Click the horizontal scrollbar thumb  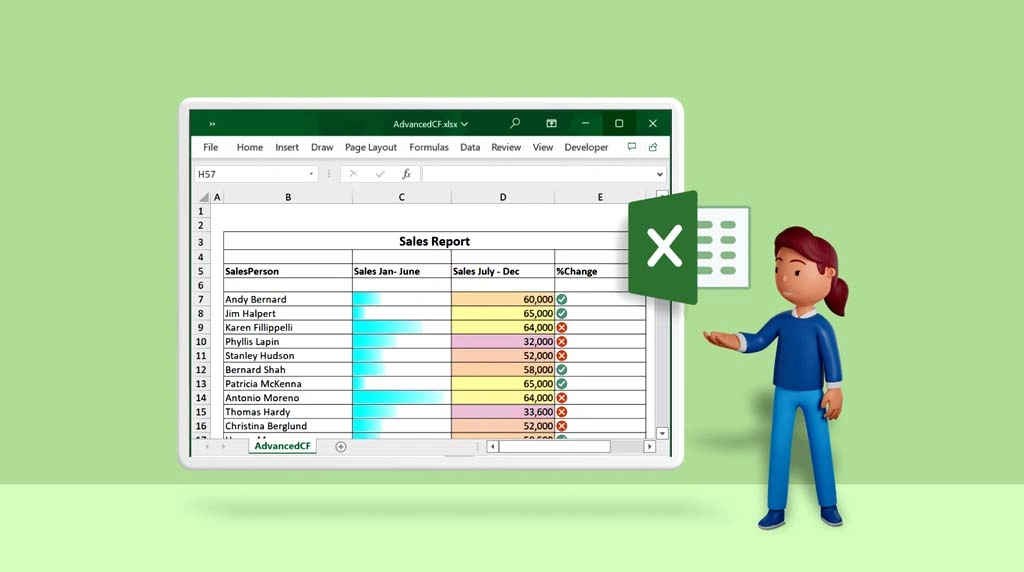[x=554, y=447]
